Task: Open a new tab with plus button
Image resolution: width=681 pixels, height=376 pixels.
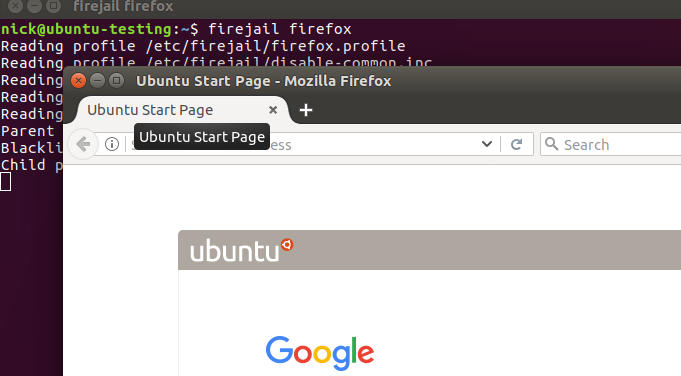Action: [x=306, y=110]
